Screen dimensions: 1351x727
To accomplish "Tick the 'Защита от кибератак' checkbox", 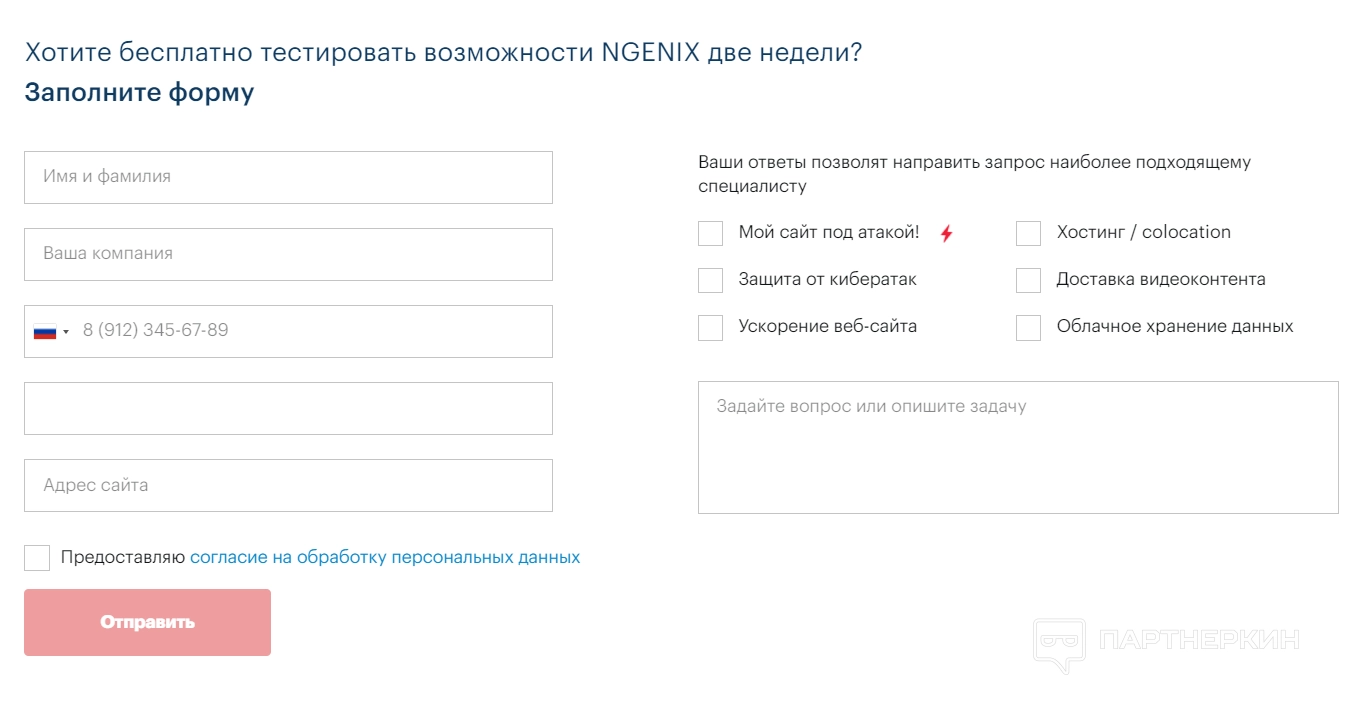I will (710, 280).
